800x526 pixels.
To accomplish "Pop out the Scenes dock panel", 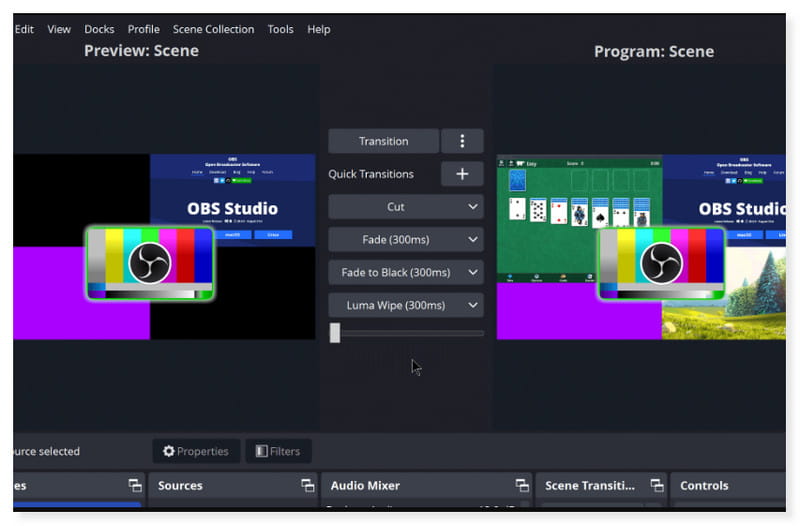I will (135, 486).
